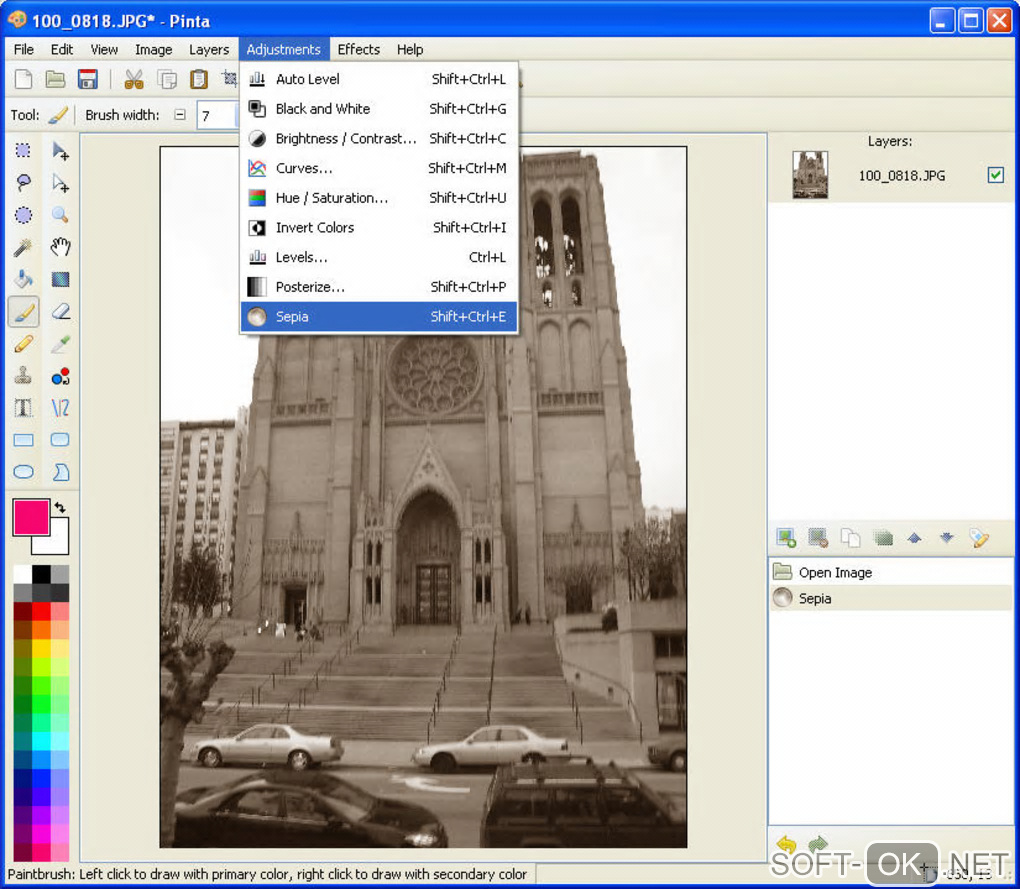Select the Text tool

pyautogui.click(x=23, y=408)
